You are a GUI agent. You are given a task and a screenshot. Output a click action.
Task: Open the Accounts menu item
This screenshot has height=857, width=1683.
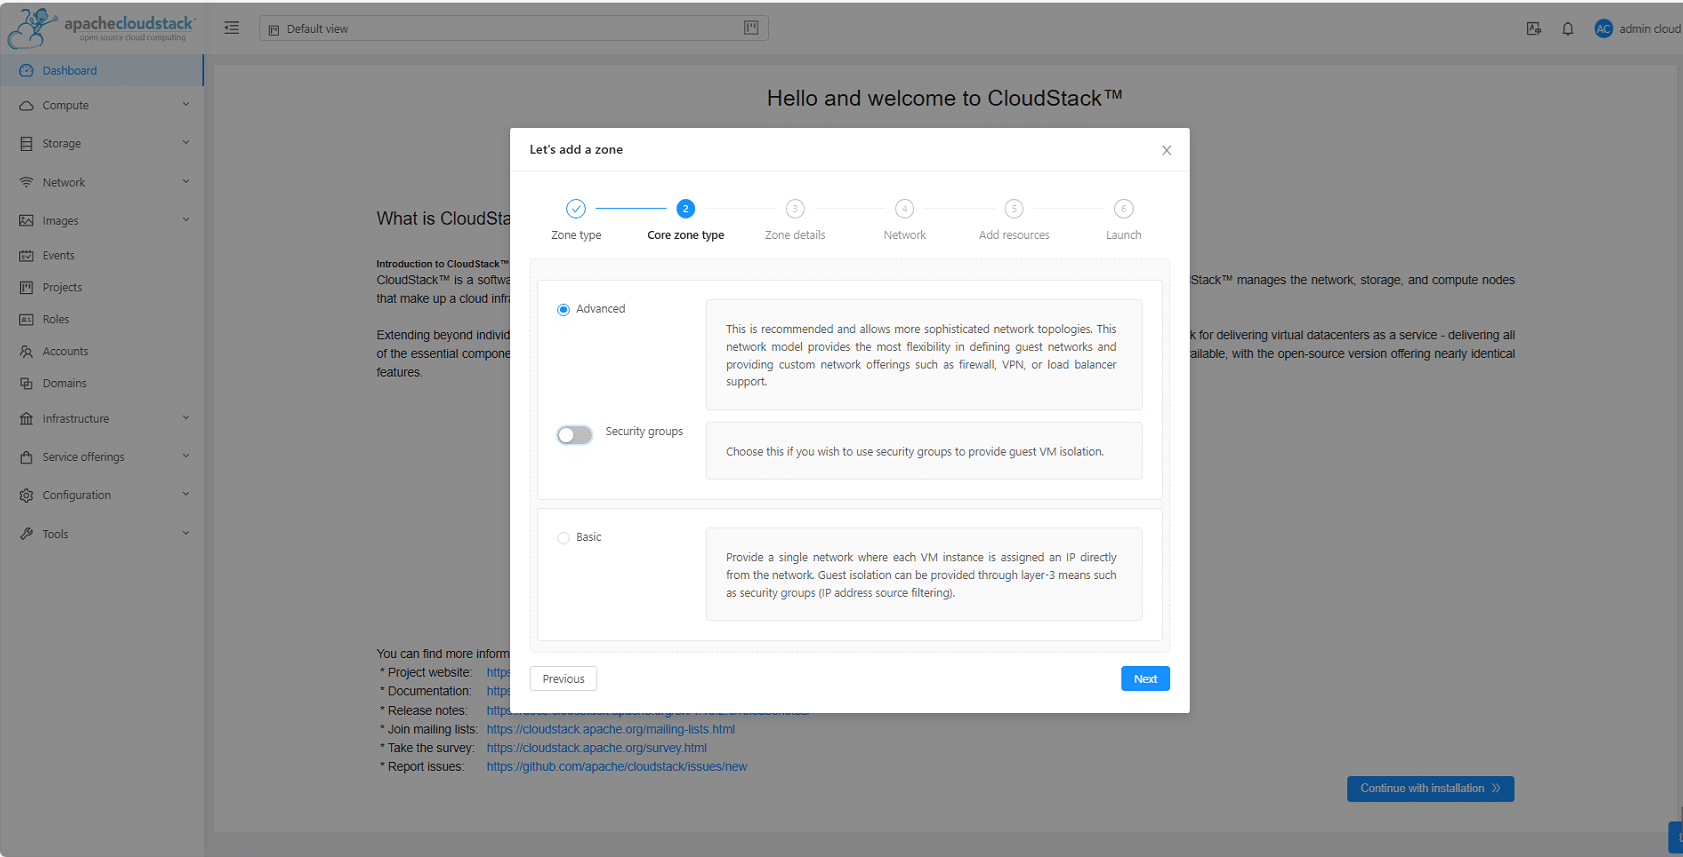click(x=101, y=352)
